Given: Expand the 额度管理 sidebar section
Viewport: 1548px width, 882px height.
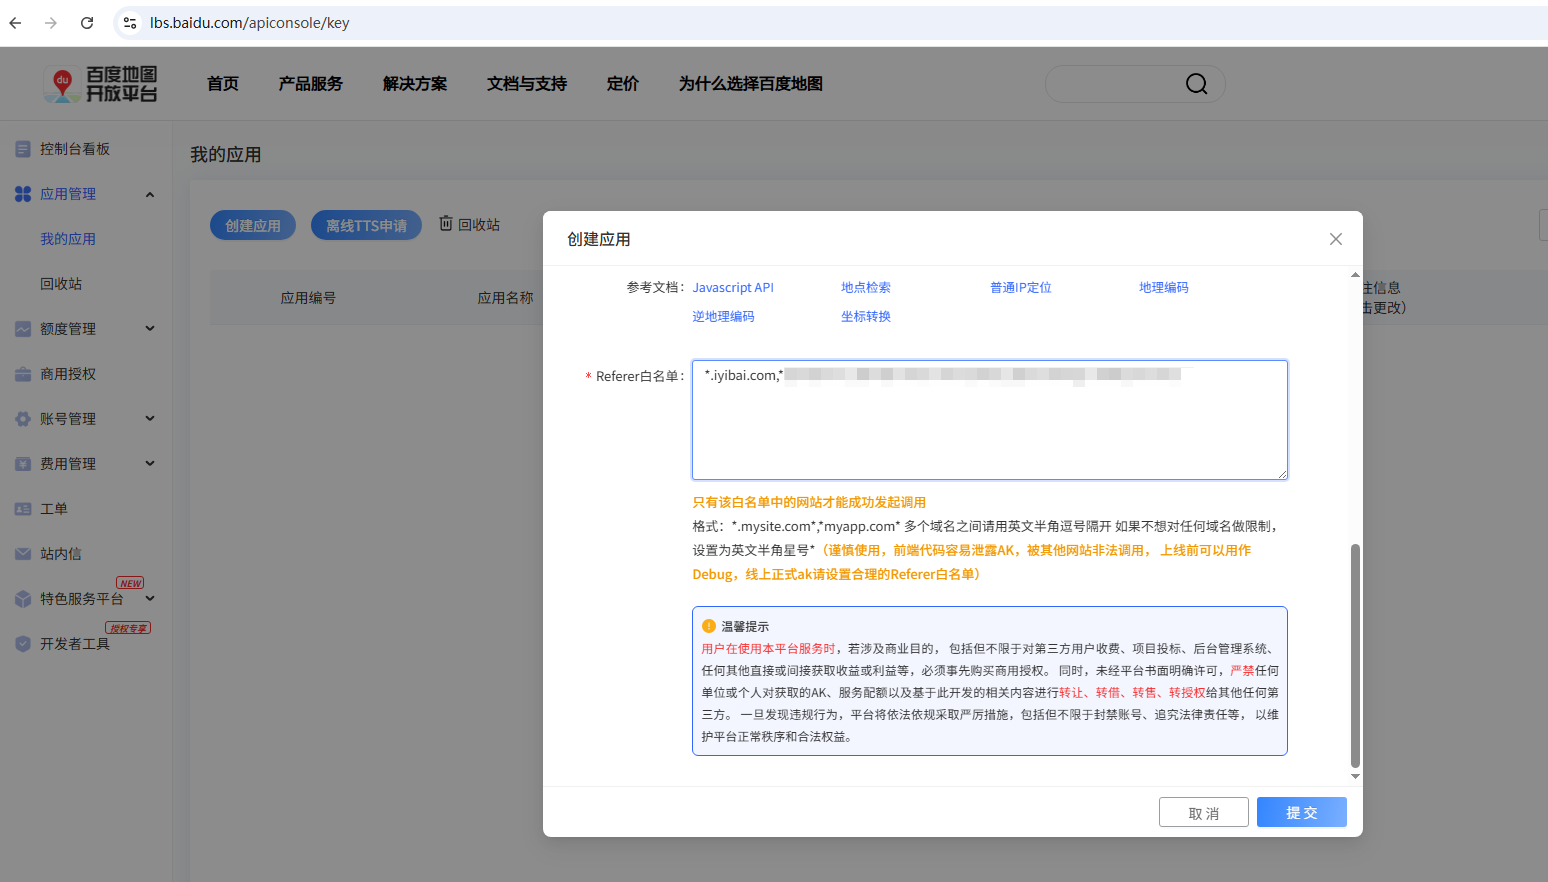Looking at the screenshot, I should click(150, 329).
